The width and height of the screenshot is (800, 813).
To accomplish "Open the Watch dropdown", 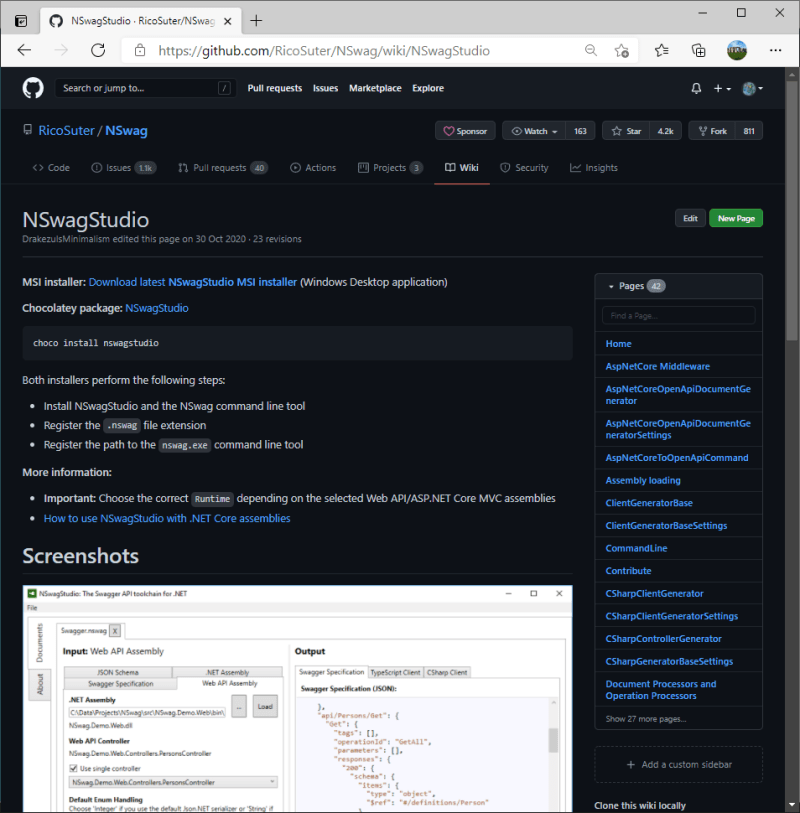I will tap(534, 131).
